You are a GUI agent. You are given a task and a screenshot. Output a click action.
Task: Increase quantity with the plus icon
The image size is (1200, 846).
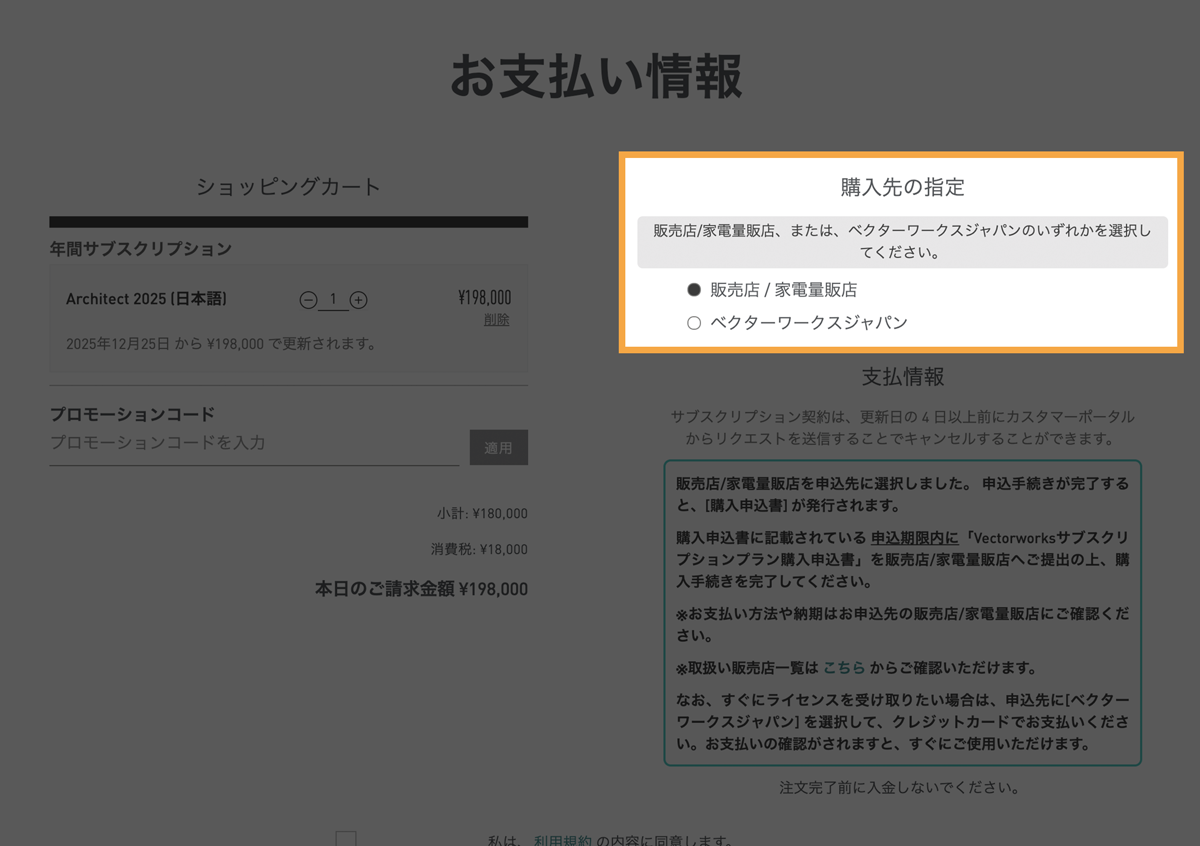[359, 300]
